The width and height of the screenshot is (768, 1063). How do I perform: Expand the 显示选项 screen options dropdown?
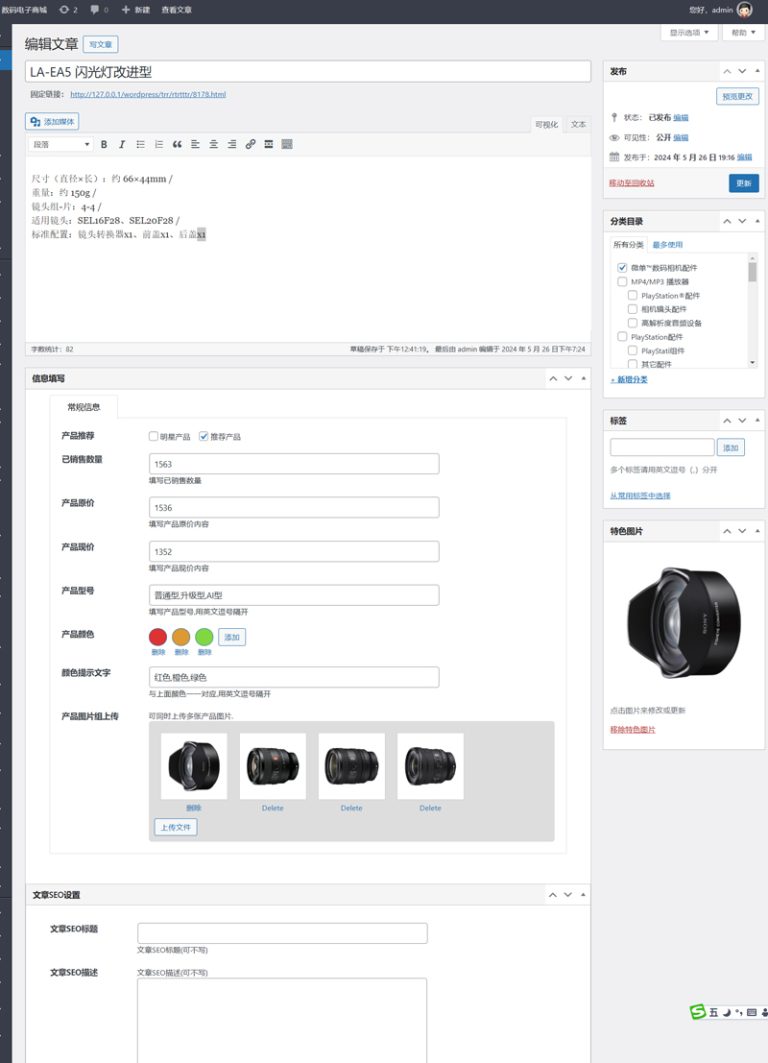click(689, 32)
